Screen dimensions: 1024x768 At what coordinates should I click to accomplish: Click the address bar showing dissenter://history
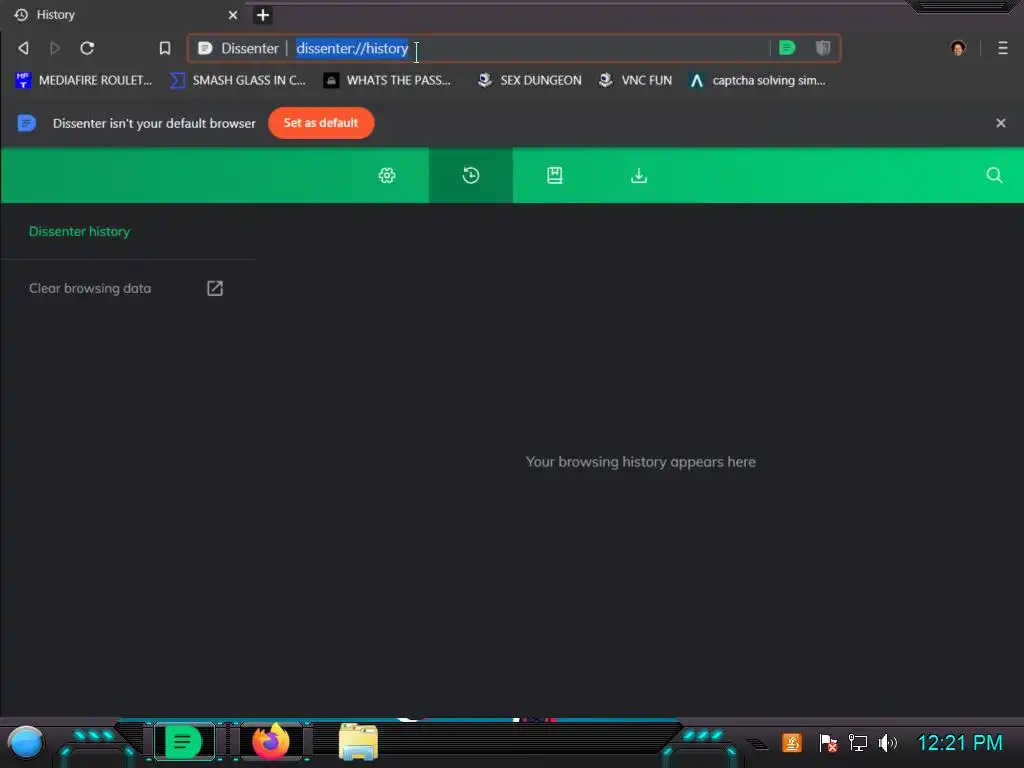[514, 48]
